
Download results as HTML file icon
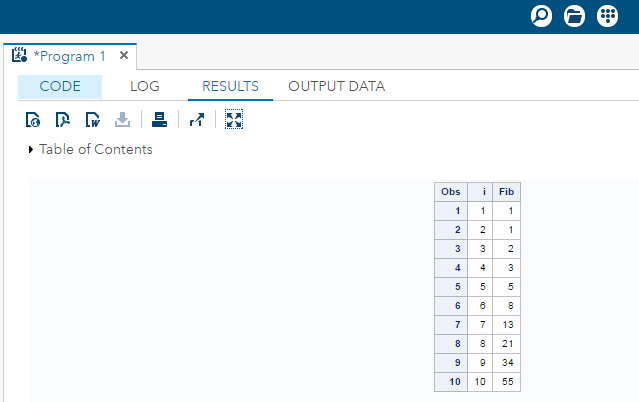tap(33, 120)
